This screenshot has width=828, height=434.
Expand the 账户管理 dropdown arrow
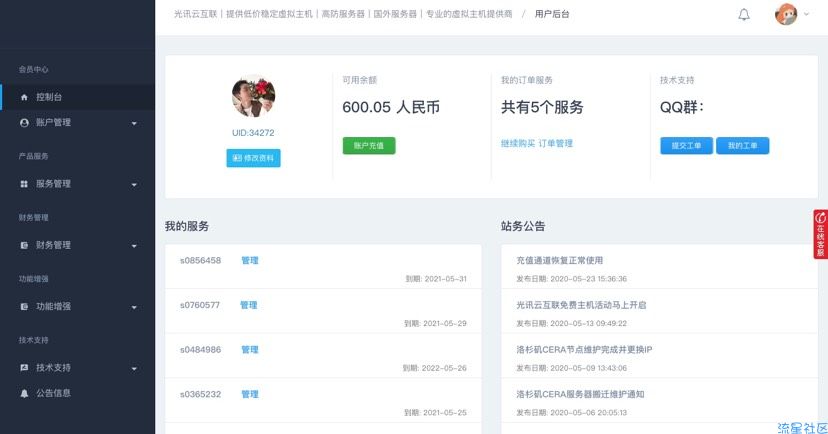point(134,123)
